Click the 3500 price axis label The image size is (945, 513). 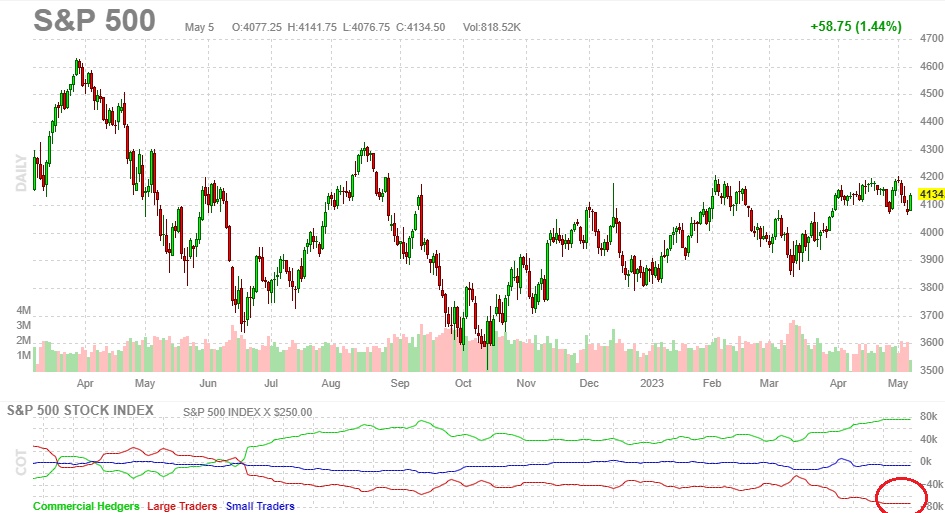932,370
